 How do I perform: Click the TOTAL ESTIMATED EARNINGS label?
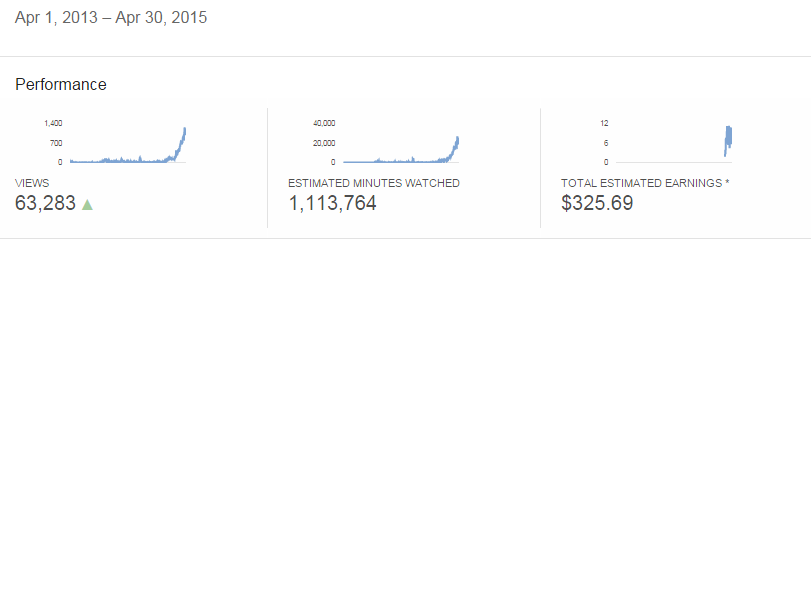pos(645,184)
